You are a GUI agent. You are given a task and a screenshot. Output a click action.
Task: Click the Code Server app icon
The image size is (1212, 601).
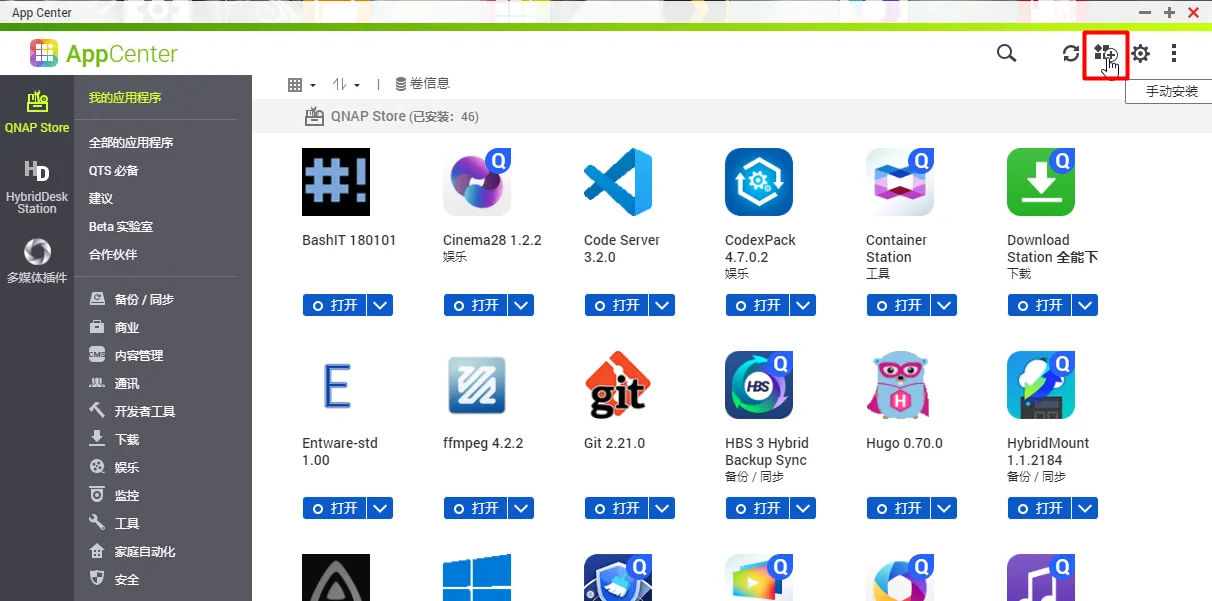618,182
